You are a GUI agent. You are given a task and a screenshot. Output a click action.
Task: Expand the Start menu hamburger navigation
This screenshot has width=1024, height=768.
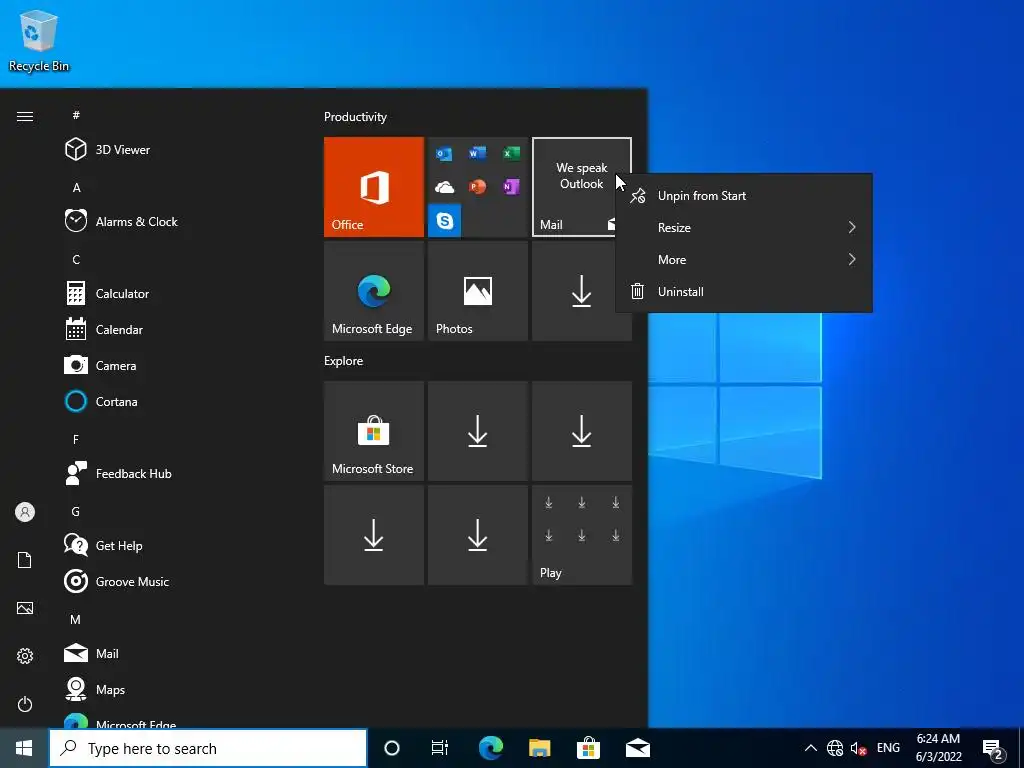coord(25,116)
